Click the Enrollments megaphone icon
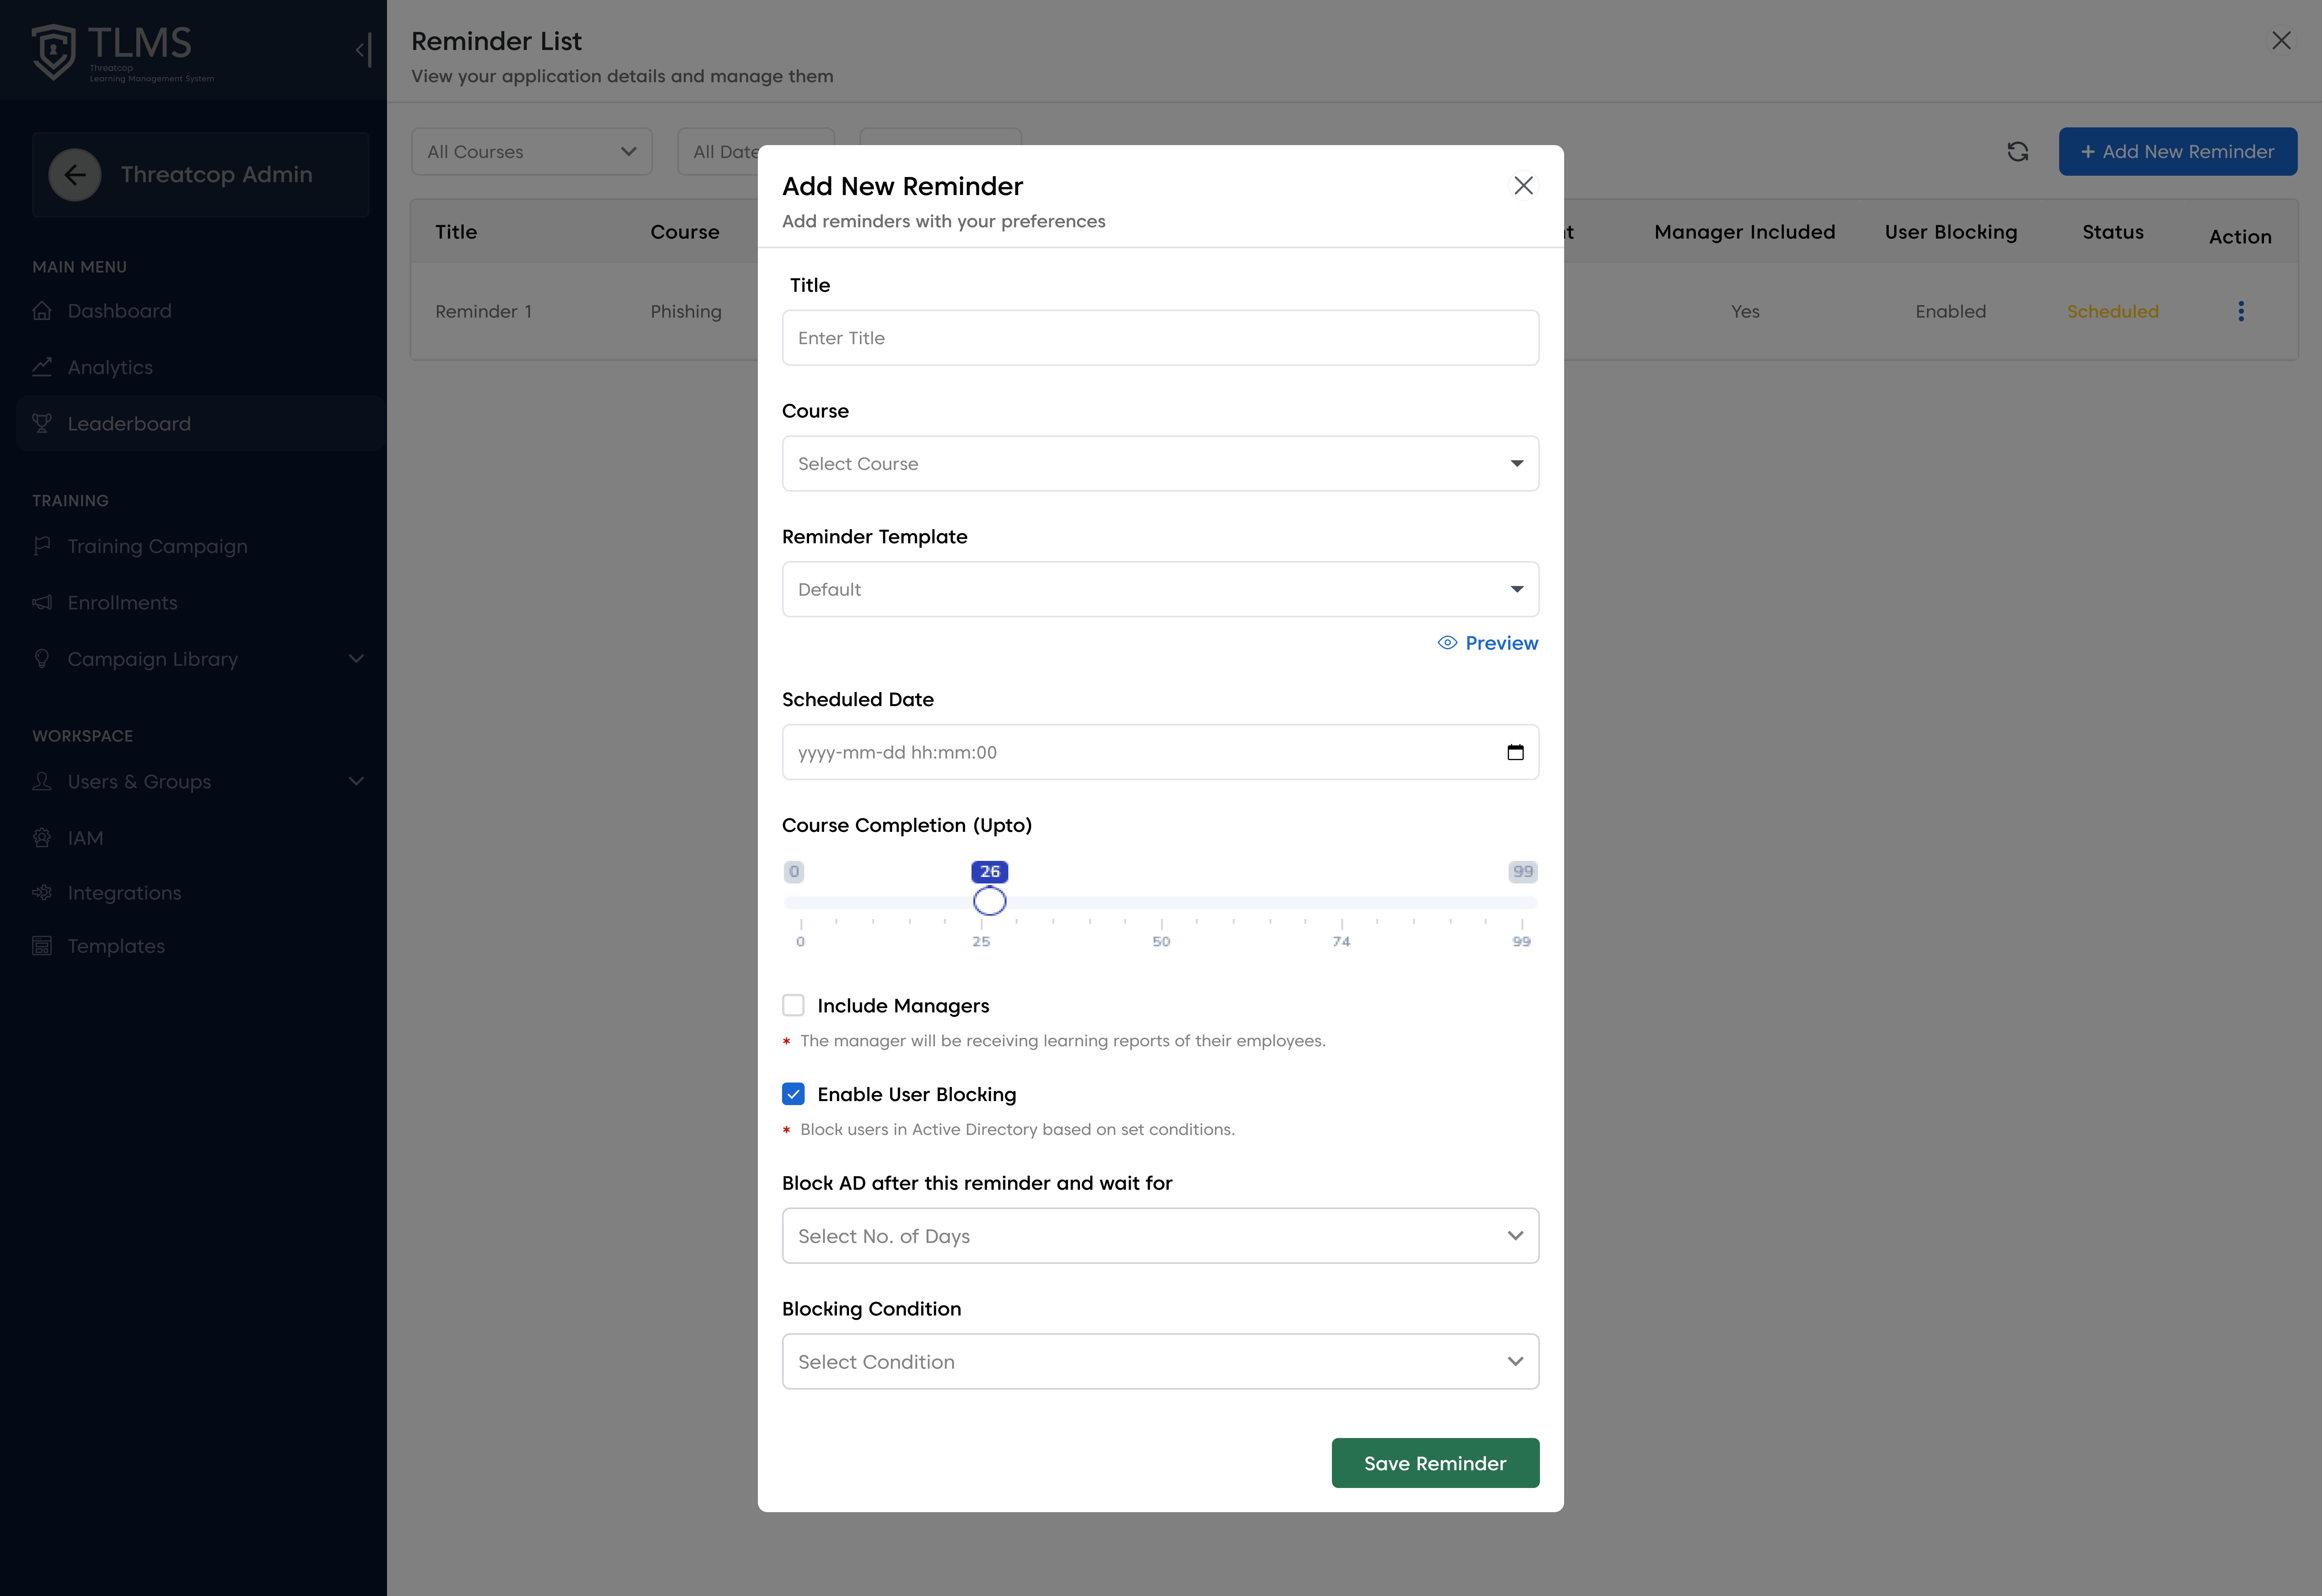The width and height of the screenshot is (2322, 1596). (x=42, y=602)
